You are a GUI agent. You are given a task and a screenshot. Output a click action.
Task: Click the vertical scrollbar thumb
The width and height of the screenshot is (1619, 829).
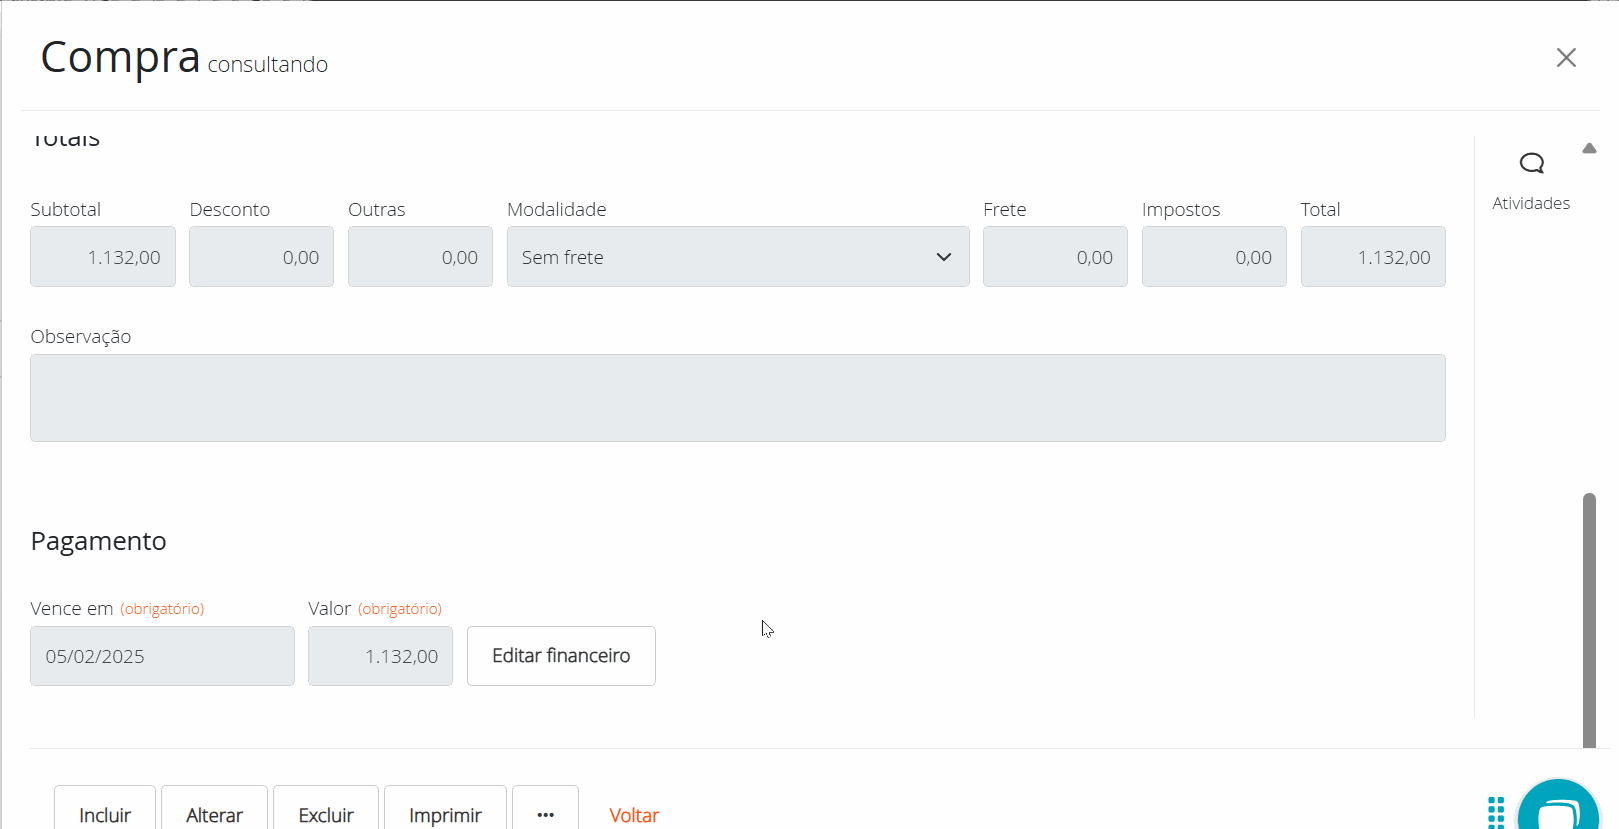(x=1589, y=620)
